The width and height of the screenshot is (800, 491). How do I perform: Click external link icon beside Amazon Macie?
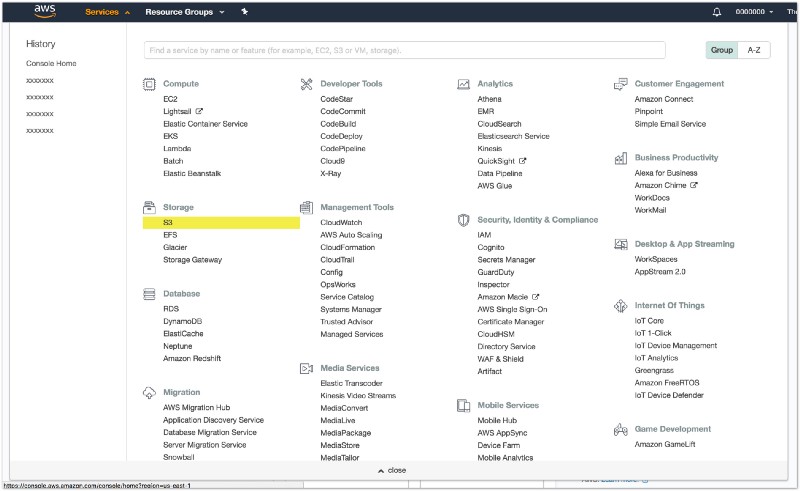pyautogui.click(x=535, y=297)
